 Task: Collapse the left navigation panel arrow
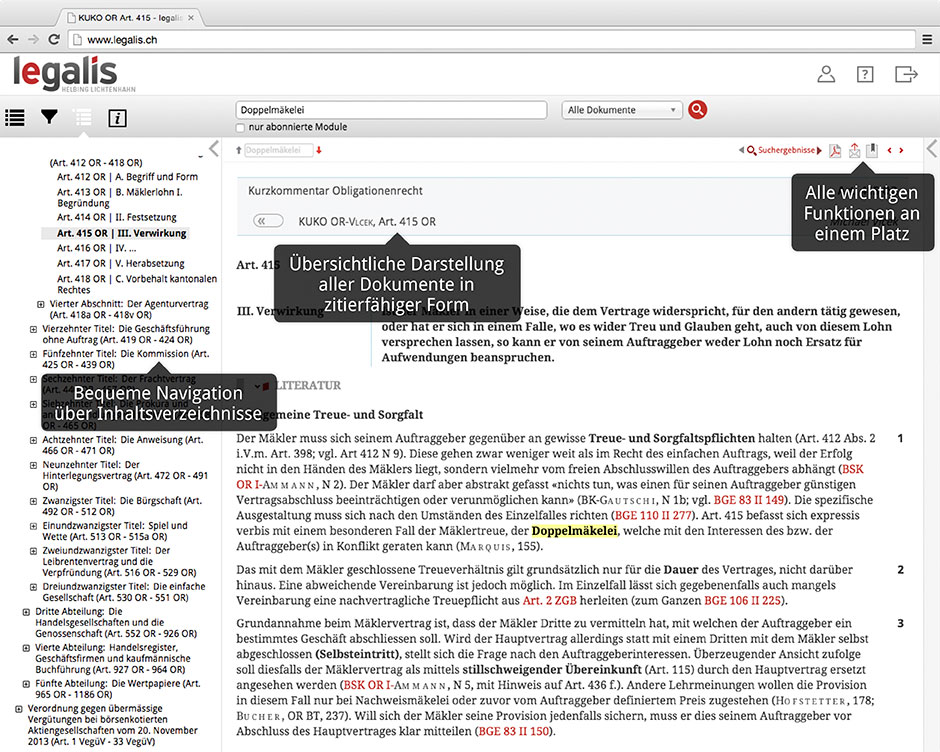(x=213, y=150)
